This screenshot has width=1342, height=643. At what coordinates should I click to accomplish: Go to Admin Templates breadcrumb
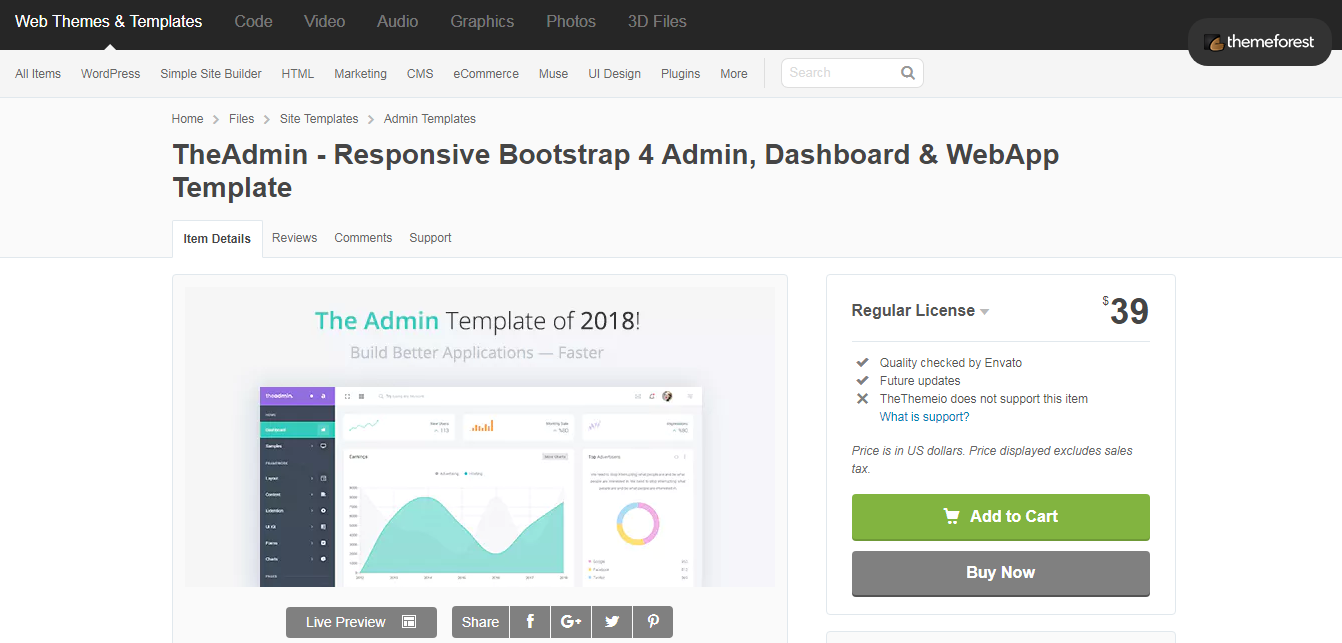point(430,119)
